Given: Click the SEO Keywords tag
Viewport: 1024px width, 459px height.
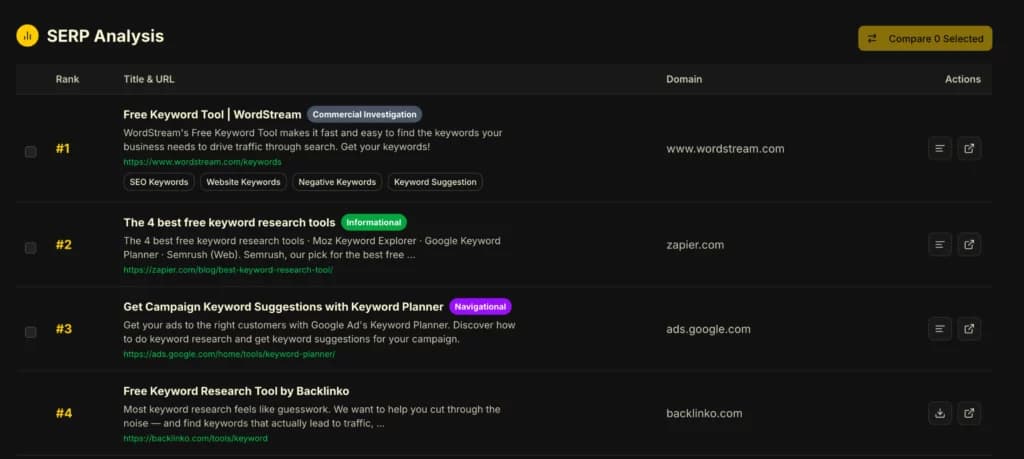Looking at the screenshot, I should pyautogui.click(x=158, y=182).
